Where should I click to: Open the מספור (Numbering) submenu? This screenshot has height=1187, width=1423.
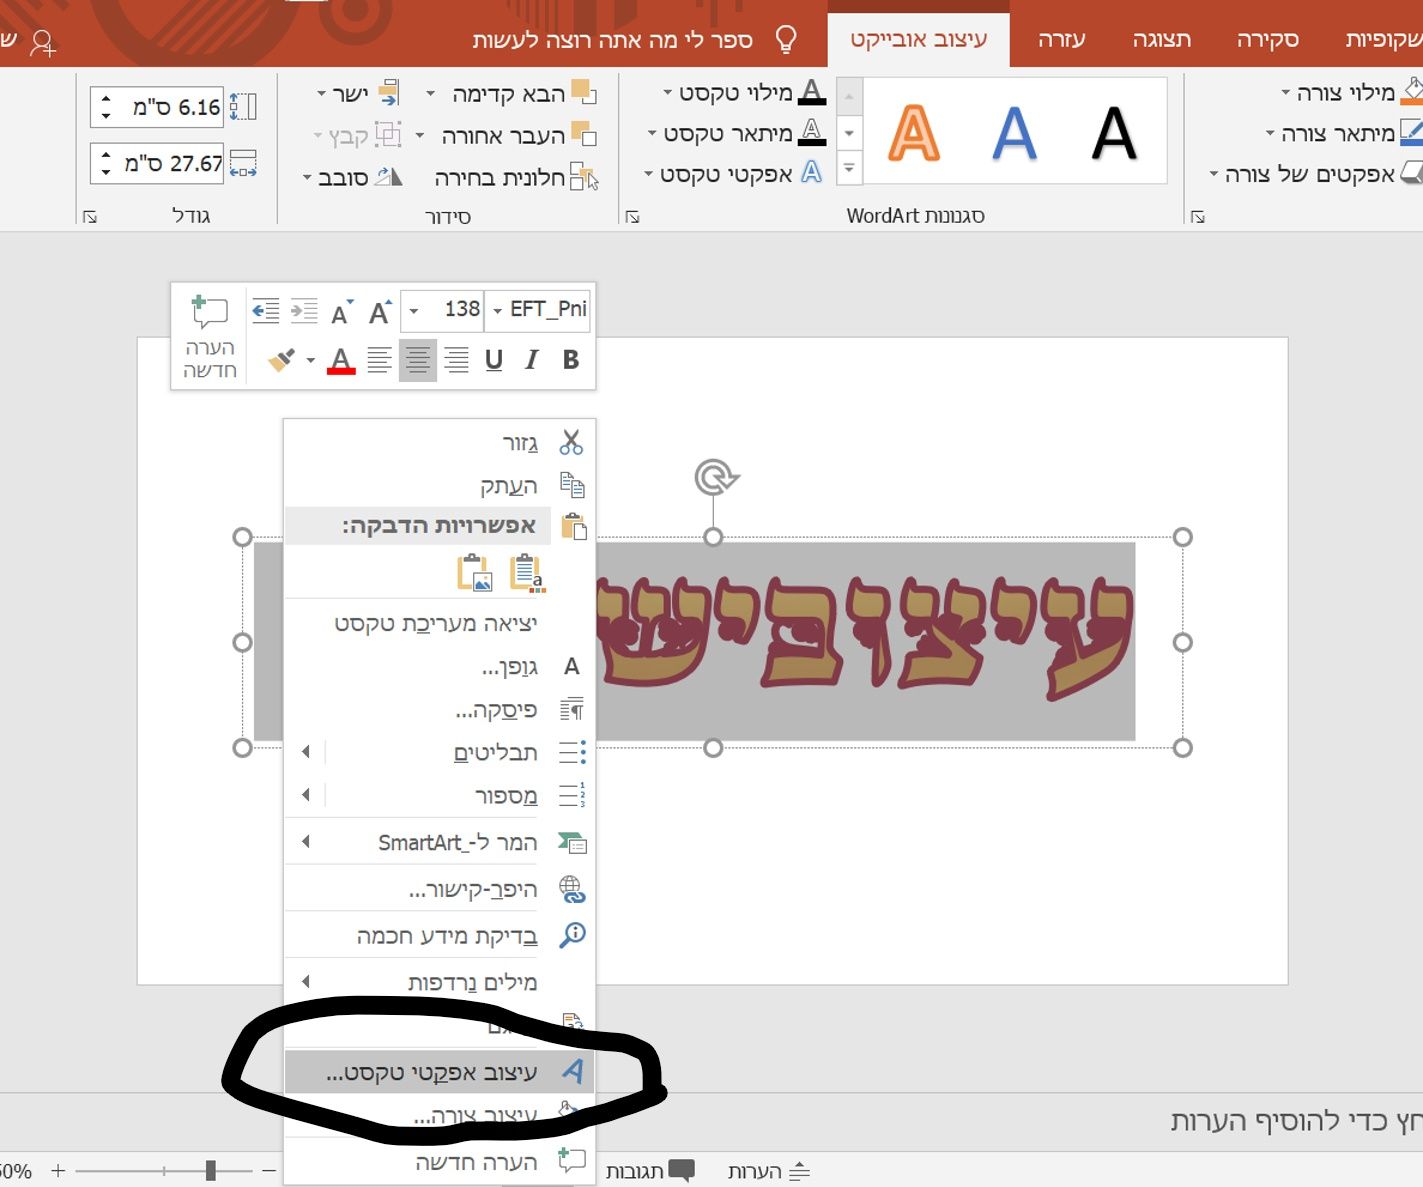pyautogui.click(x=440, y=796)
